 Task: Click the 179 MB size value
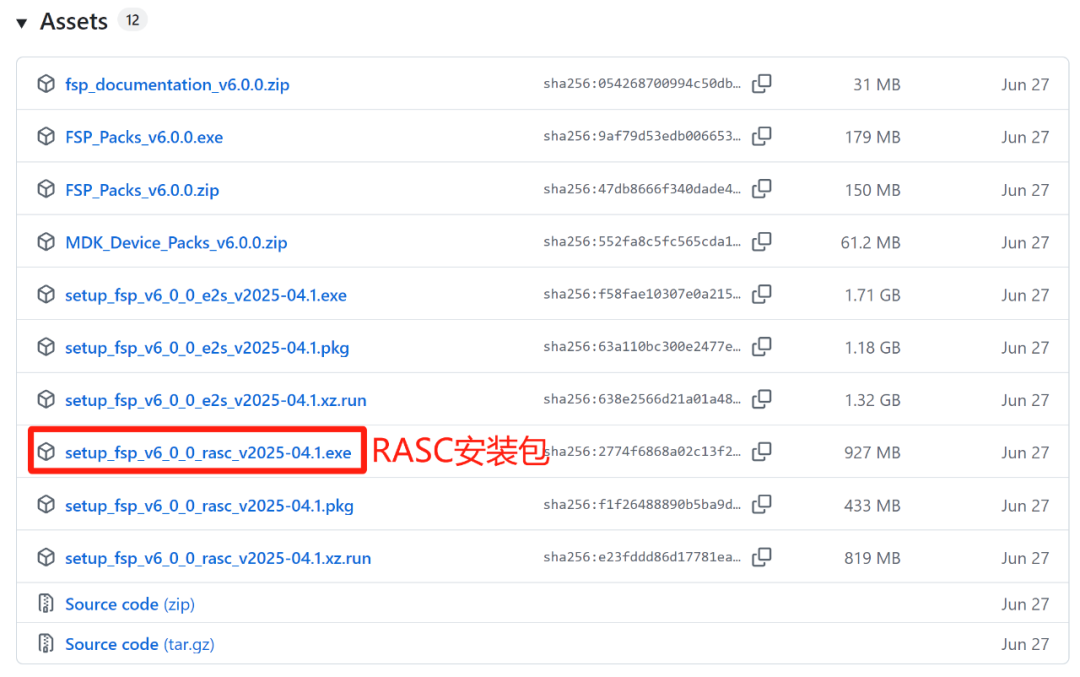click(x=873, y=137)
